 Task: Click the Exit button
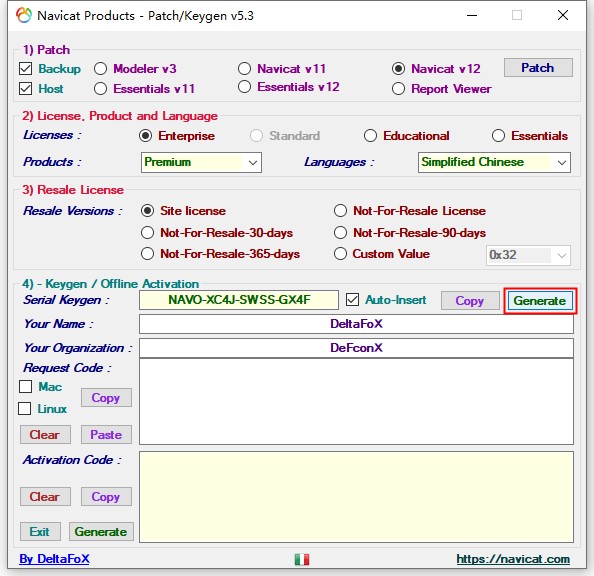[40, 532]
